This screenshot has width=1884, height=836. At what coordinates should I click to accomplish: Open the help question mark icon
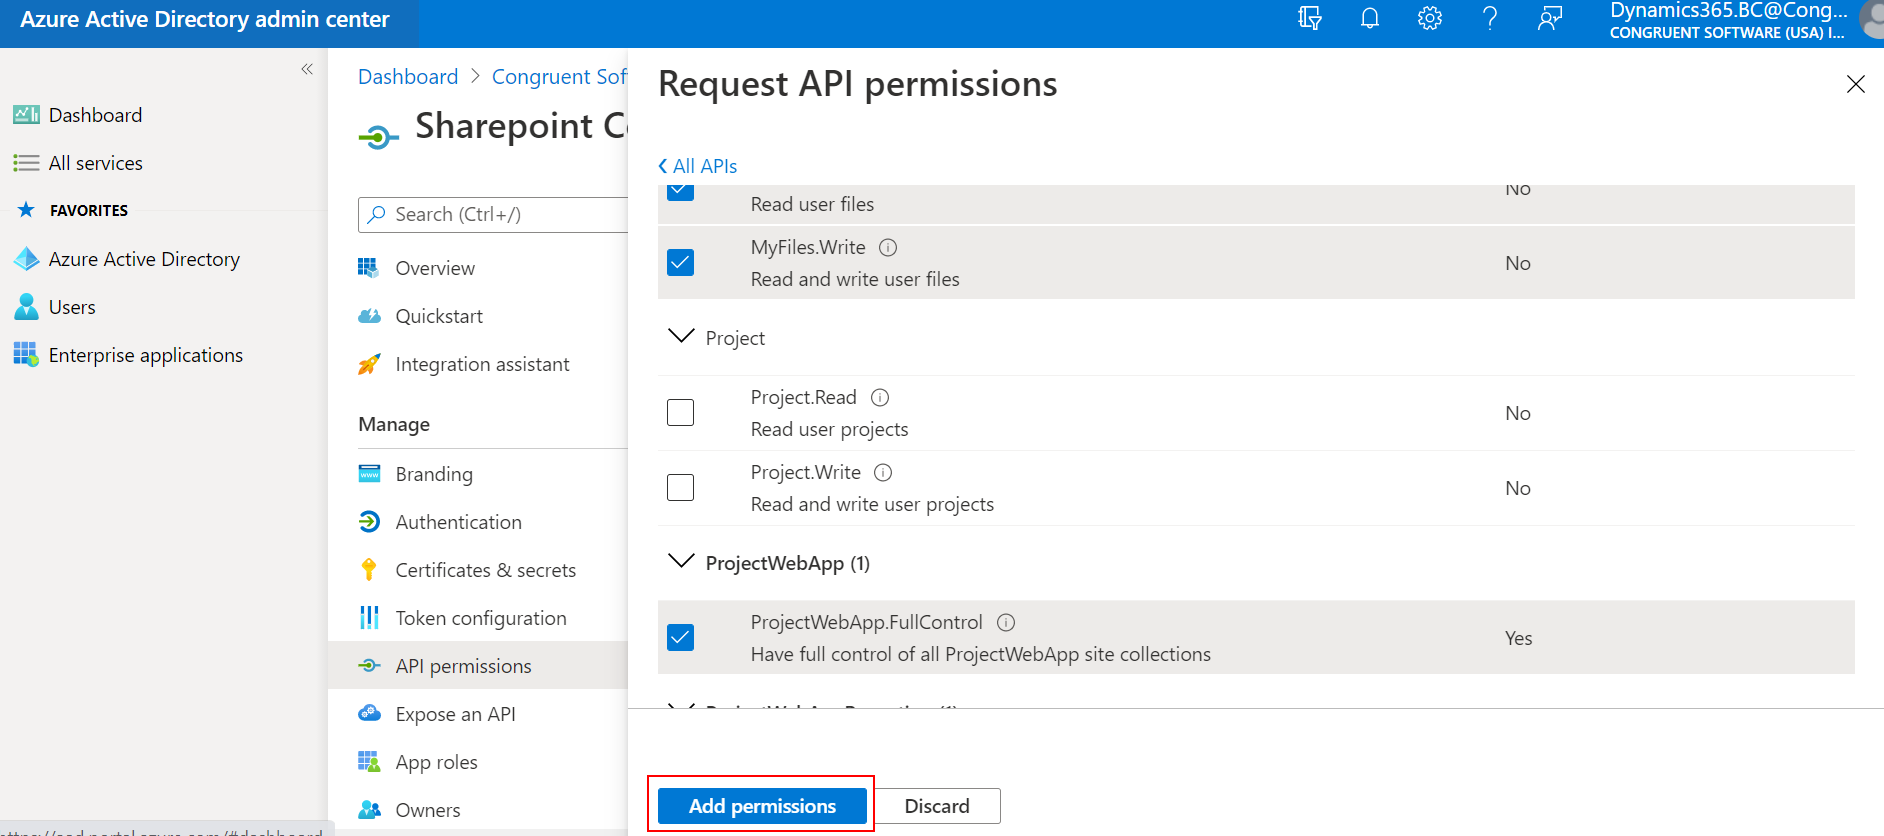coord(1490,18)
